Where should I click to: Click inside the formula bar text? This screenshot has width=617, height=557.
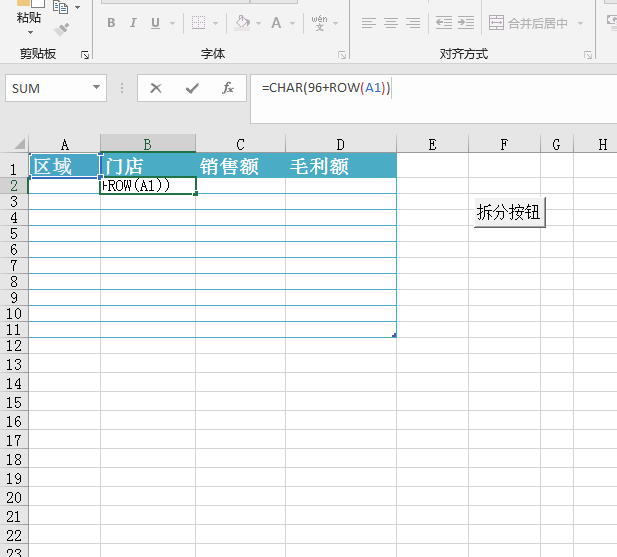click(326, 87)
